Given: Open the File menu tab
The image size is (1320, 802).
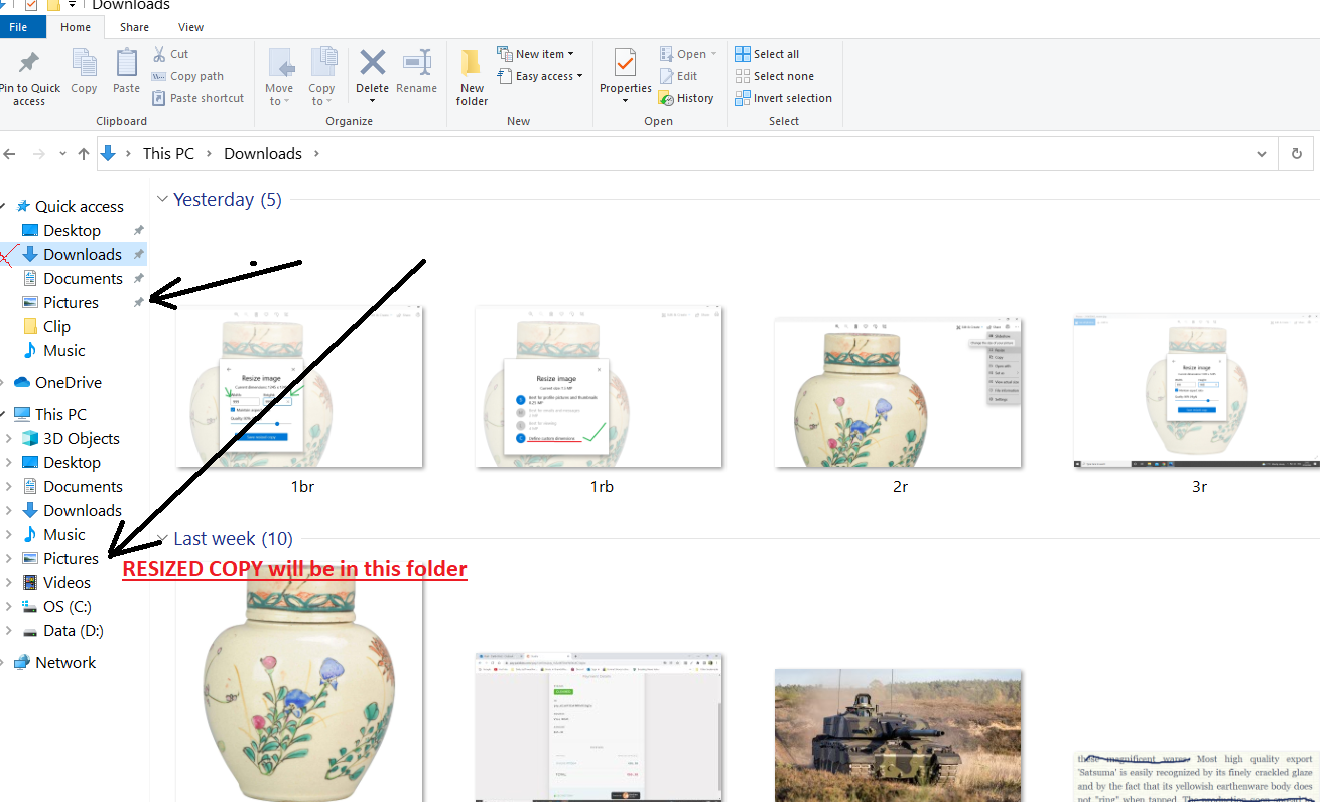Looking at the screenshot, I should tap(18, 27).
